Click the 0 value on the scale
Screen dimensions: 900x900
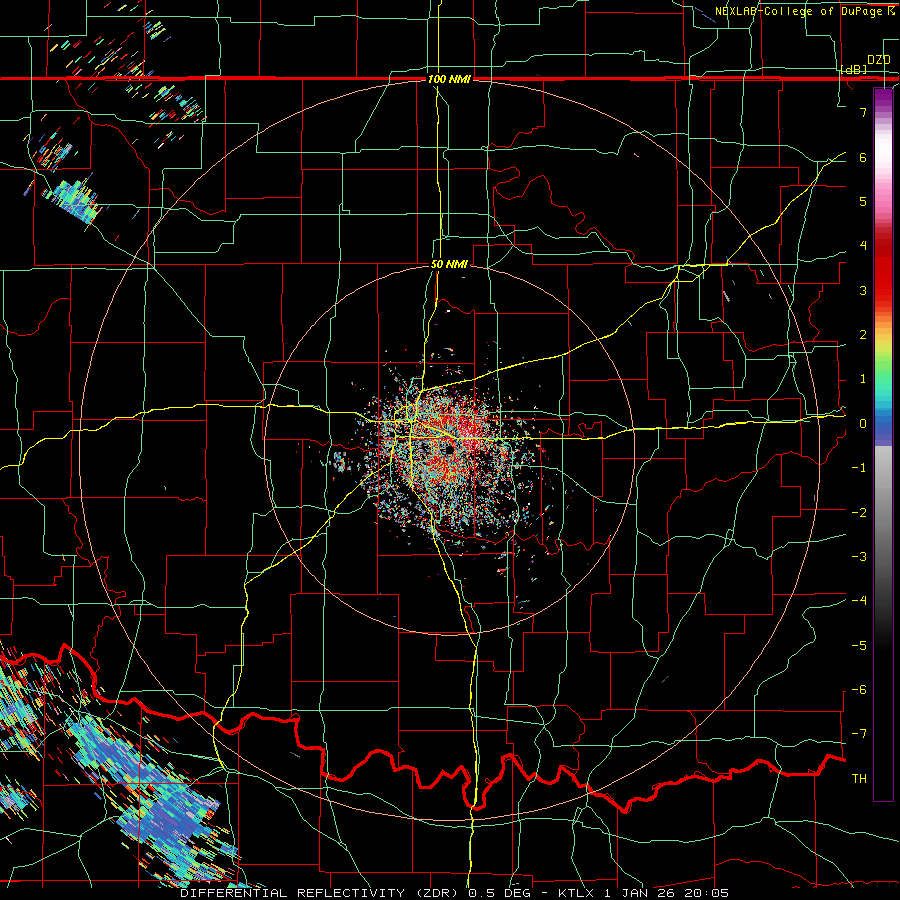(x=863, y=424)
